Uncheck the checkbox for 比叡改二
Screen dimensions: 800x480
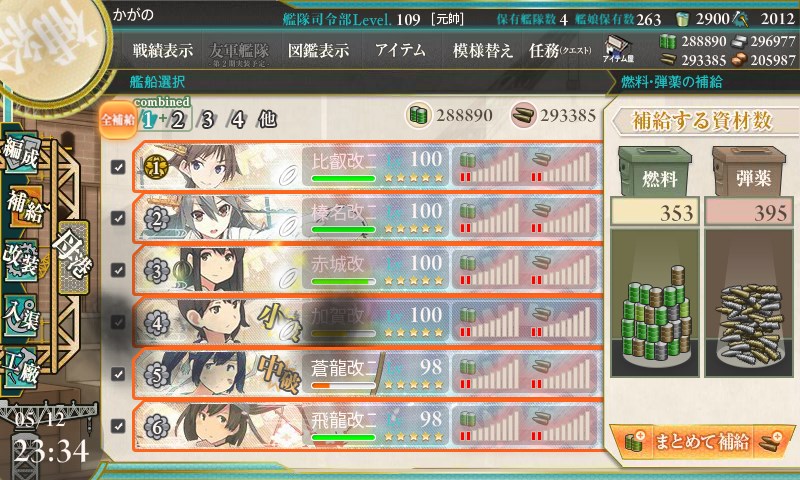point(118,167)
